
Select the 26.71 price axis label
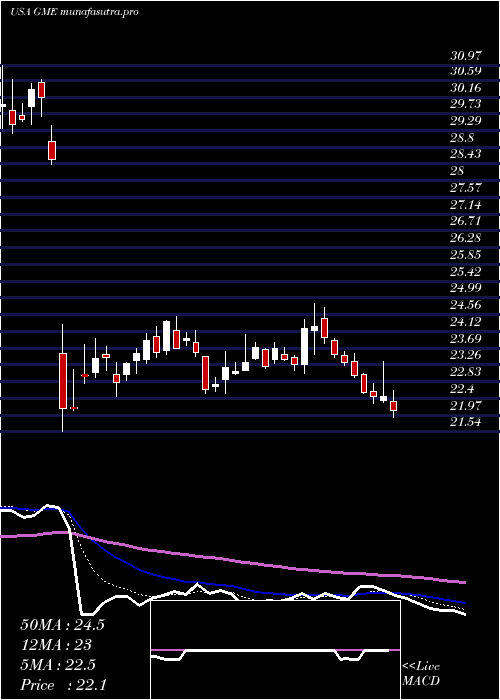(x=466, y=221)
